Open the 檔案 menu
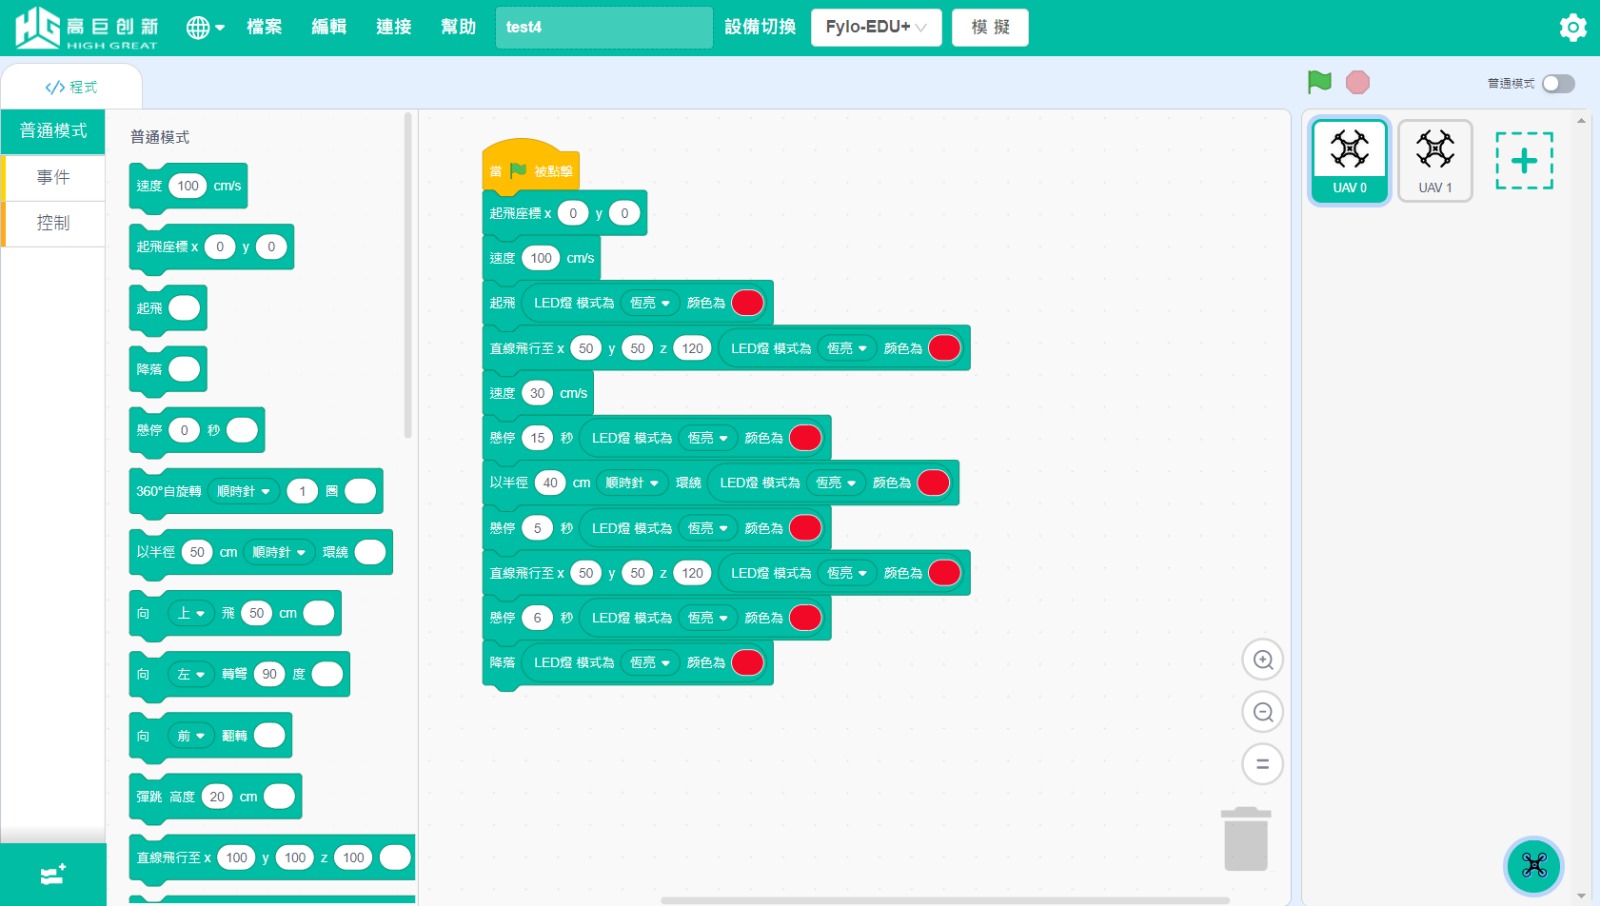 click(264, 27)
